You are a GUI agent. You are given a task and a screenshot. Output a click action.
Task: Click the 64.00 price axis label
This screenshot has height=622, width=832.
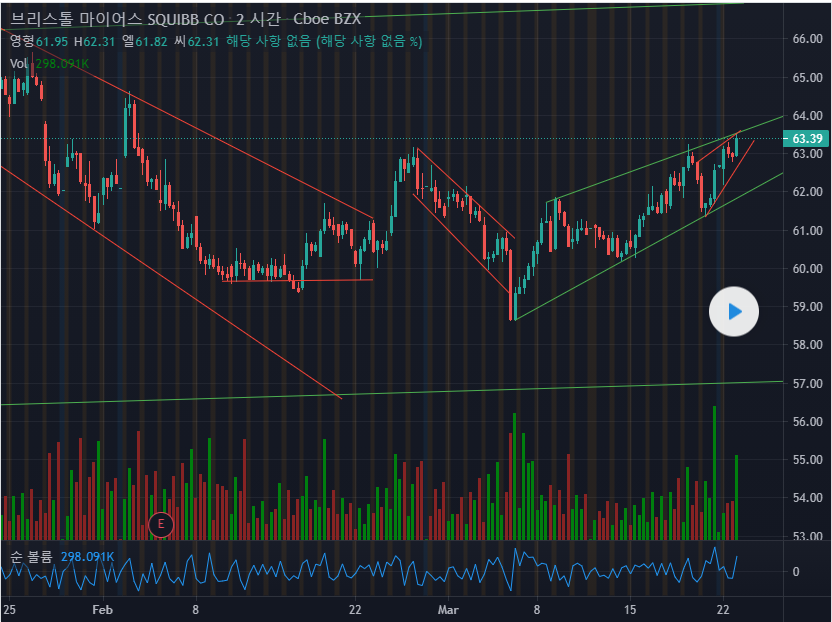807,116
